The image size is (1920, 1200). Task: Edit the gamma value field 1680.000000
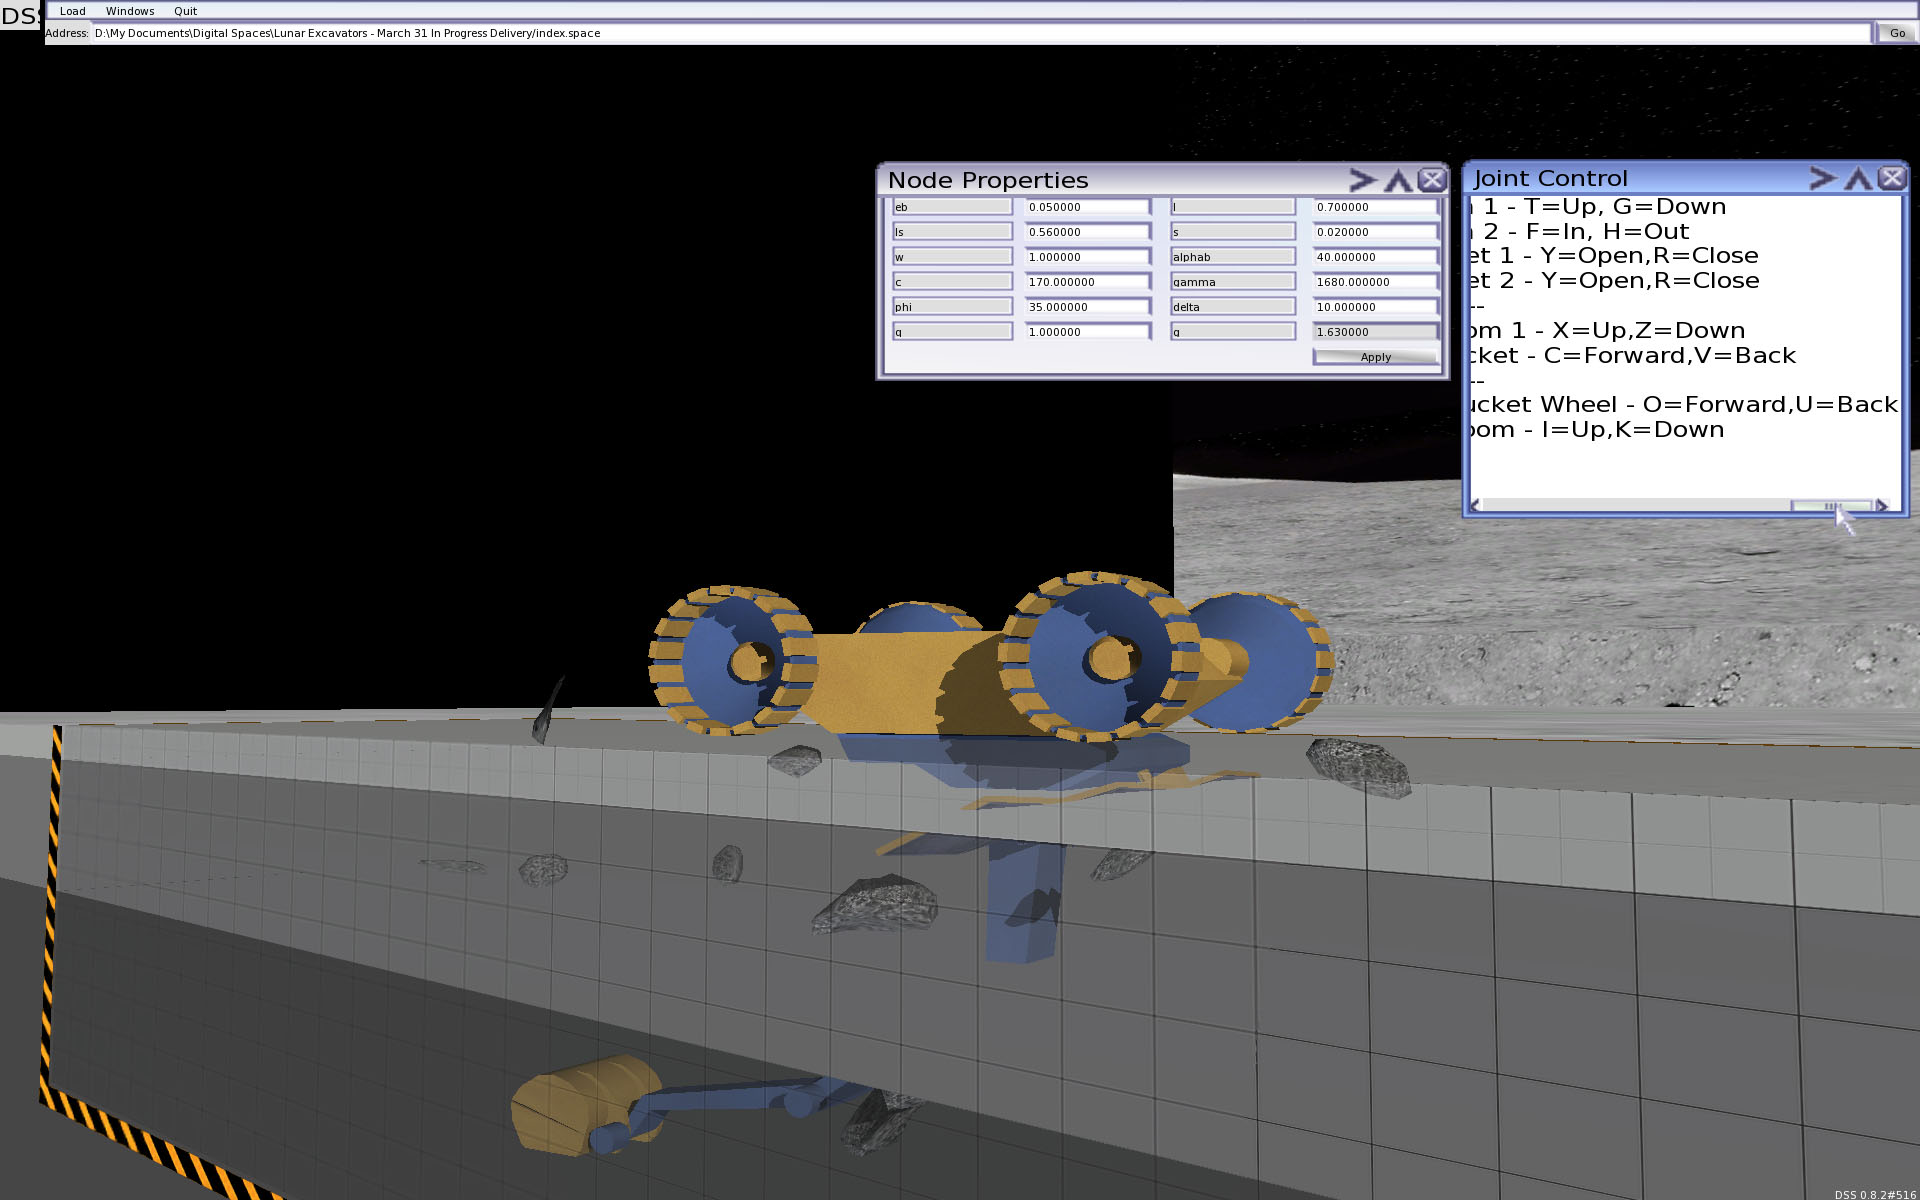tap(1375, 282)
